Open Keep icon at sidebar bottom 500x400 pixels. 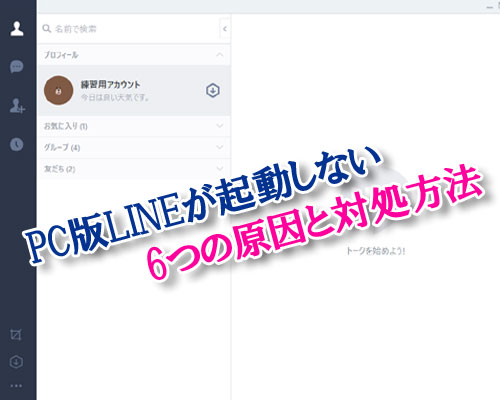(16, 362)
